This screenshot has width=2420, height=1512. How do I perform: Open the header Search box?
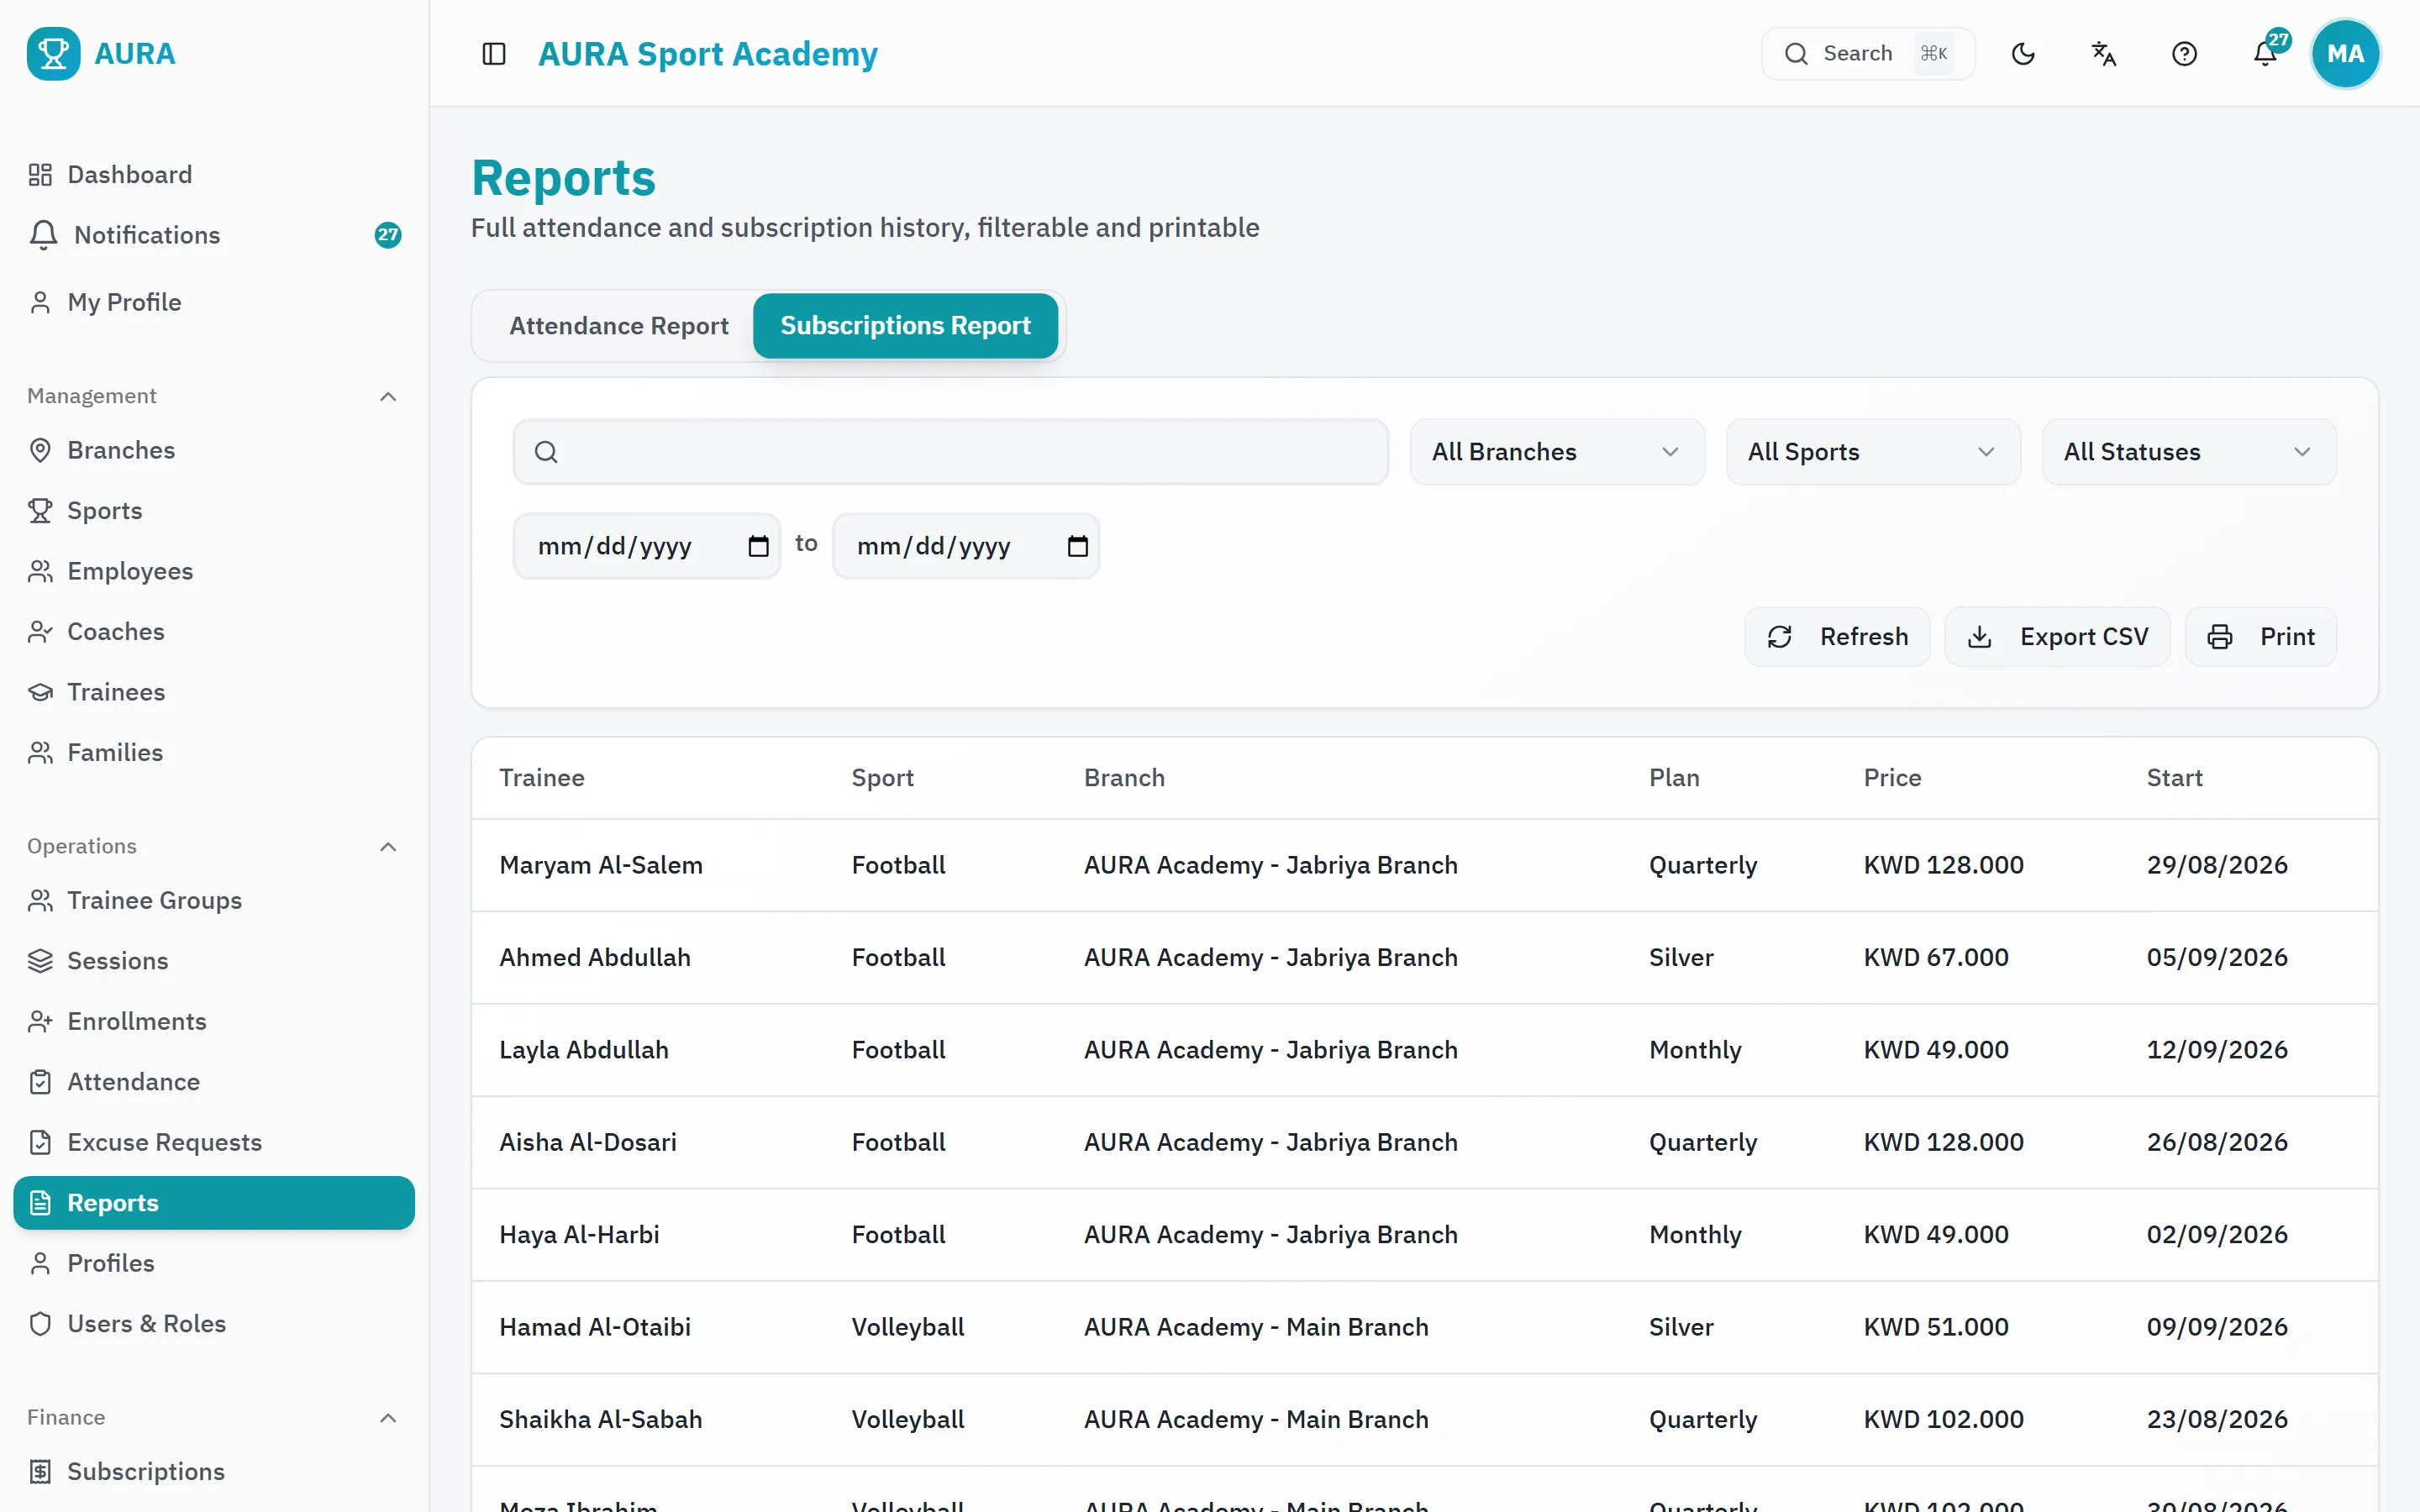point(1867,53)
